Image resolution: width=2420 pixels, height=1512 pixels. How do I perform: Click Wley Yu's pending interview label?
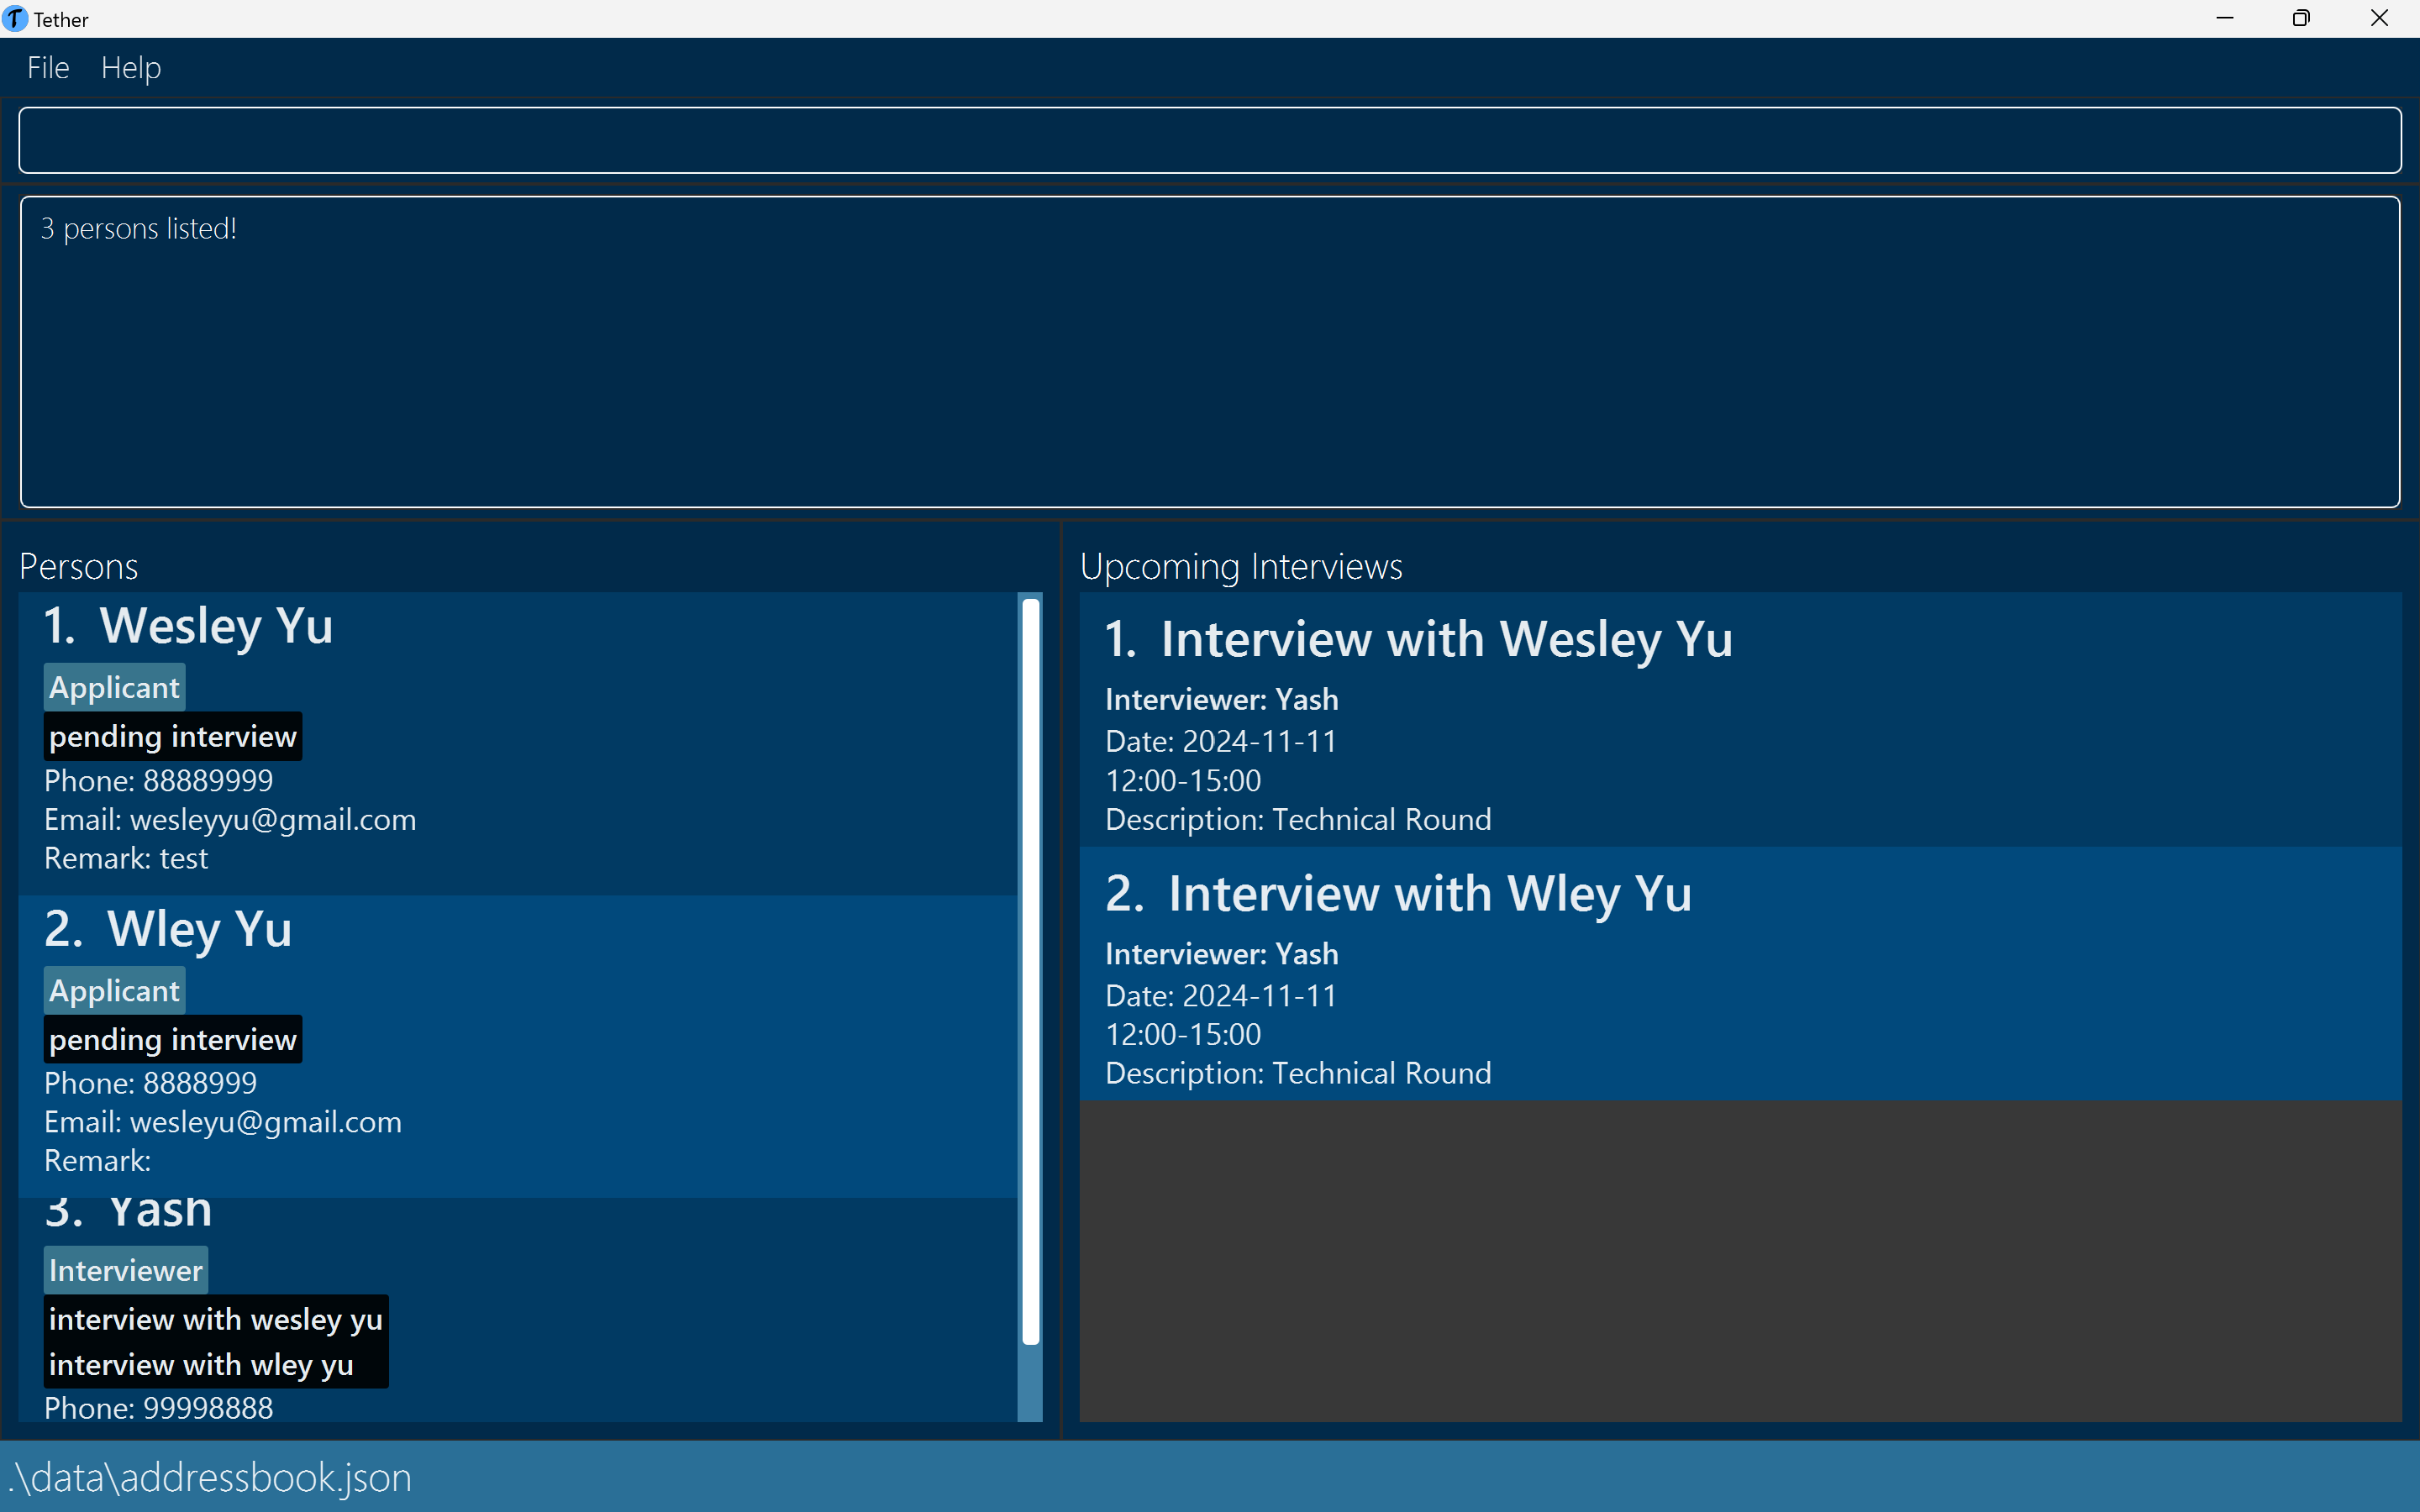click(173, 1040)
